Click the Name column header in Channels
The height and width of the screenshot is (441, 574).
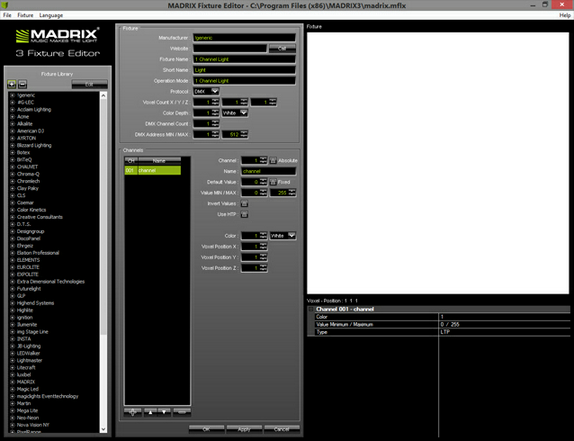159,160
